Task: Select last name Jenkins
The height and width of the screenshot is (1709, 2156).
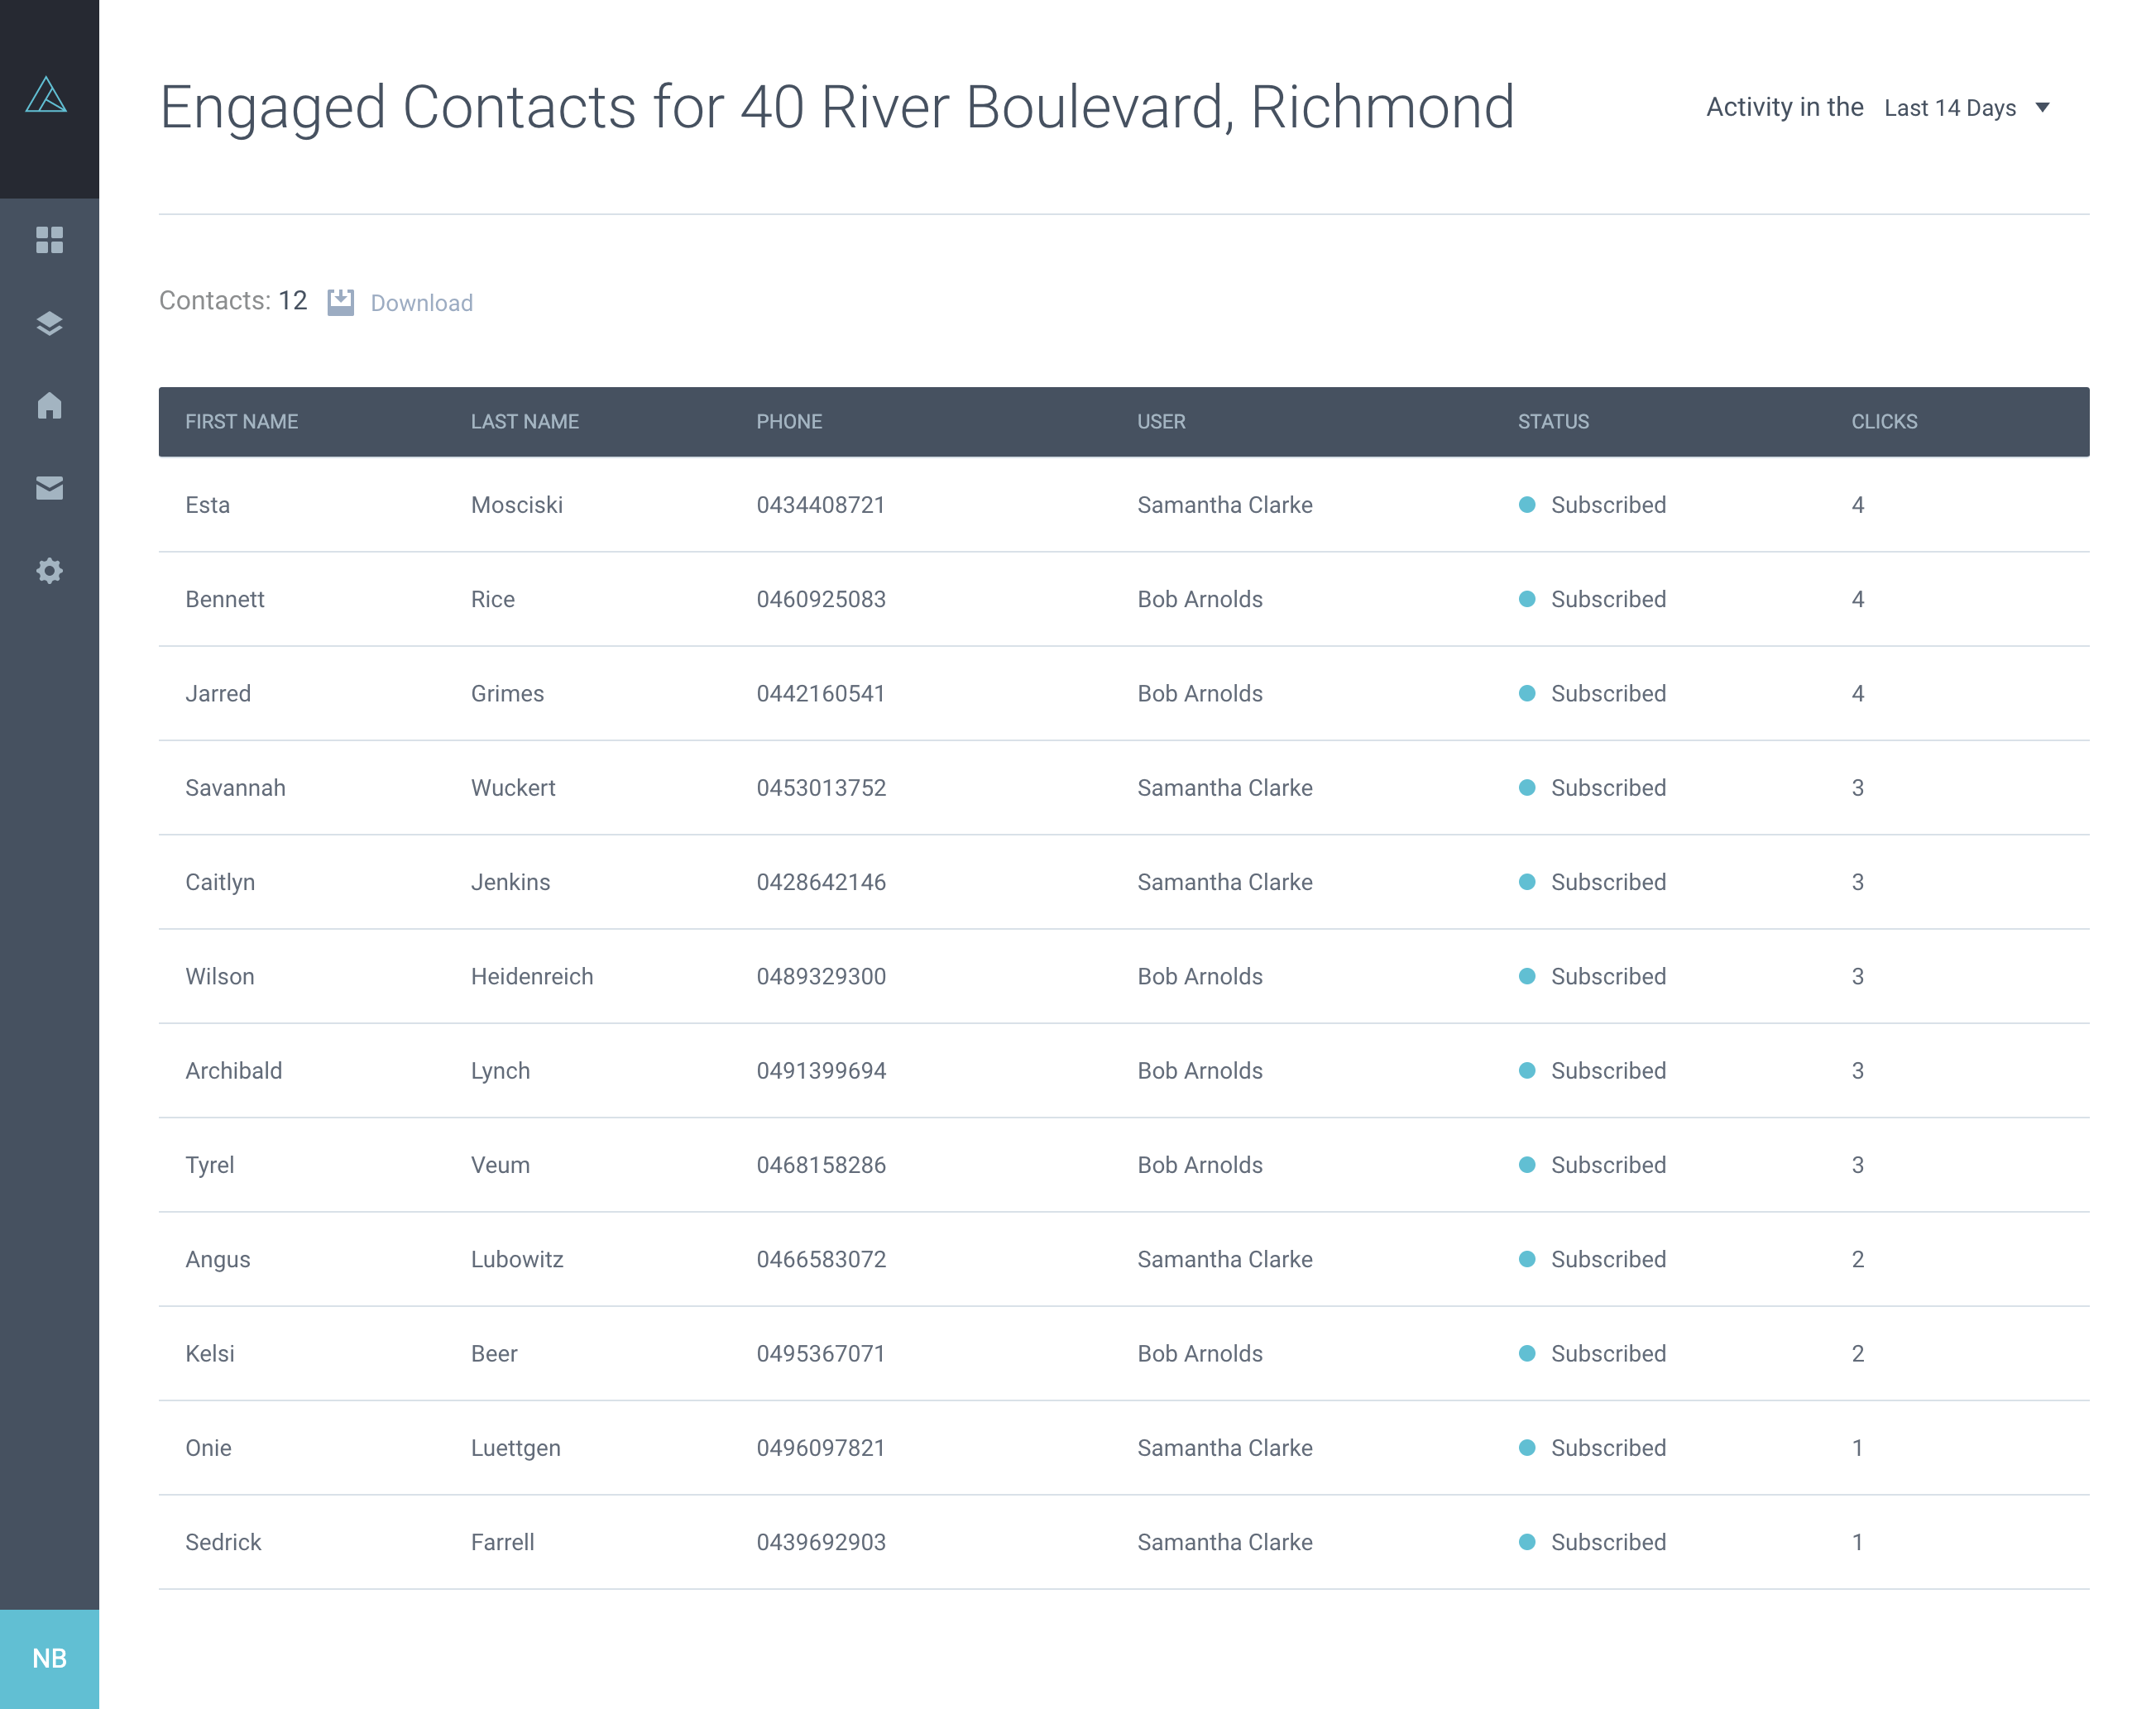Action: point(510,882)
